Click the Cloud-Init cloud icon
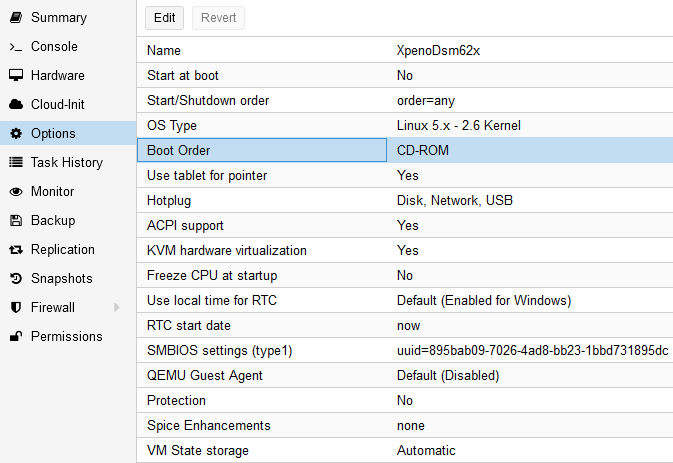Screen dimensions: 673x463 pos(15,105)
